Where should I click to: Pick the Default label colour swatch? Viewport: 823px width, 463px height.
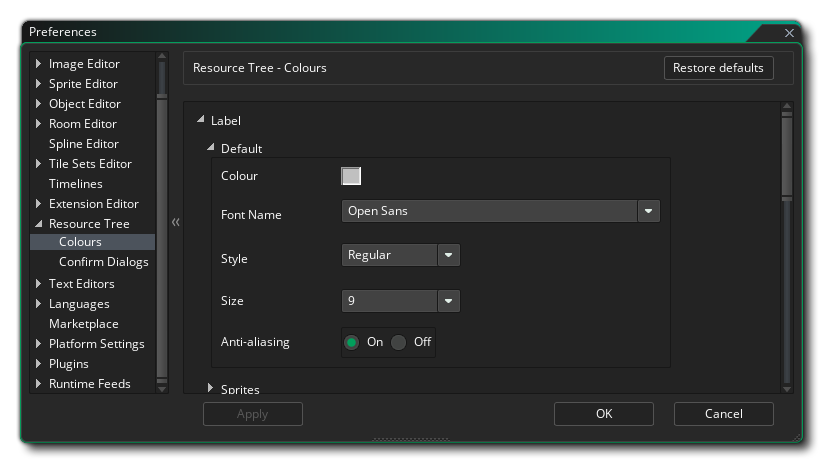click(x=351, y=176)
